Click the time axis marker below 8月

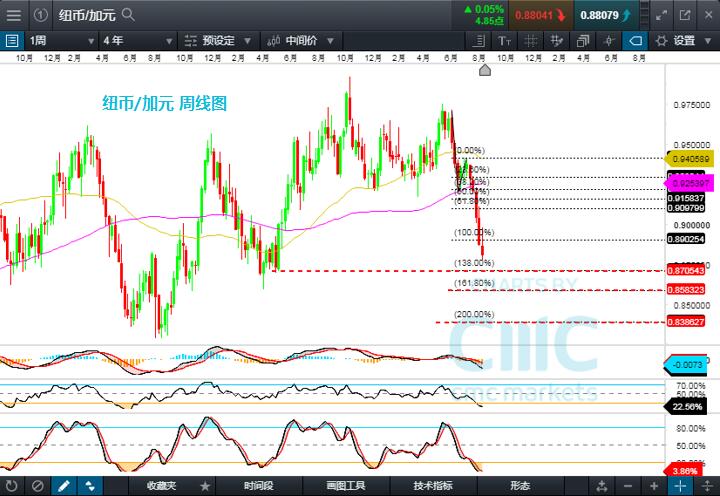pos(483,69)
